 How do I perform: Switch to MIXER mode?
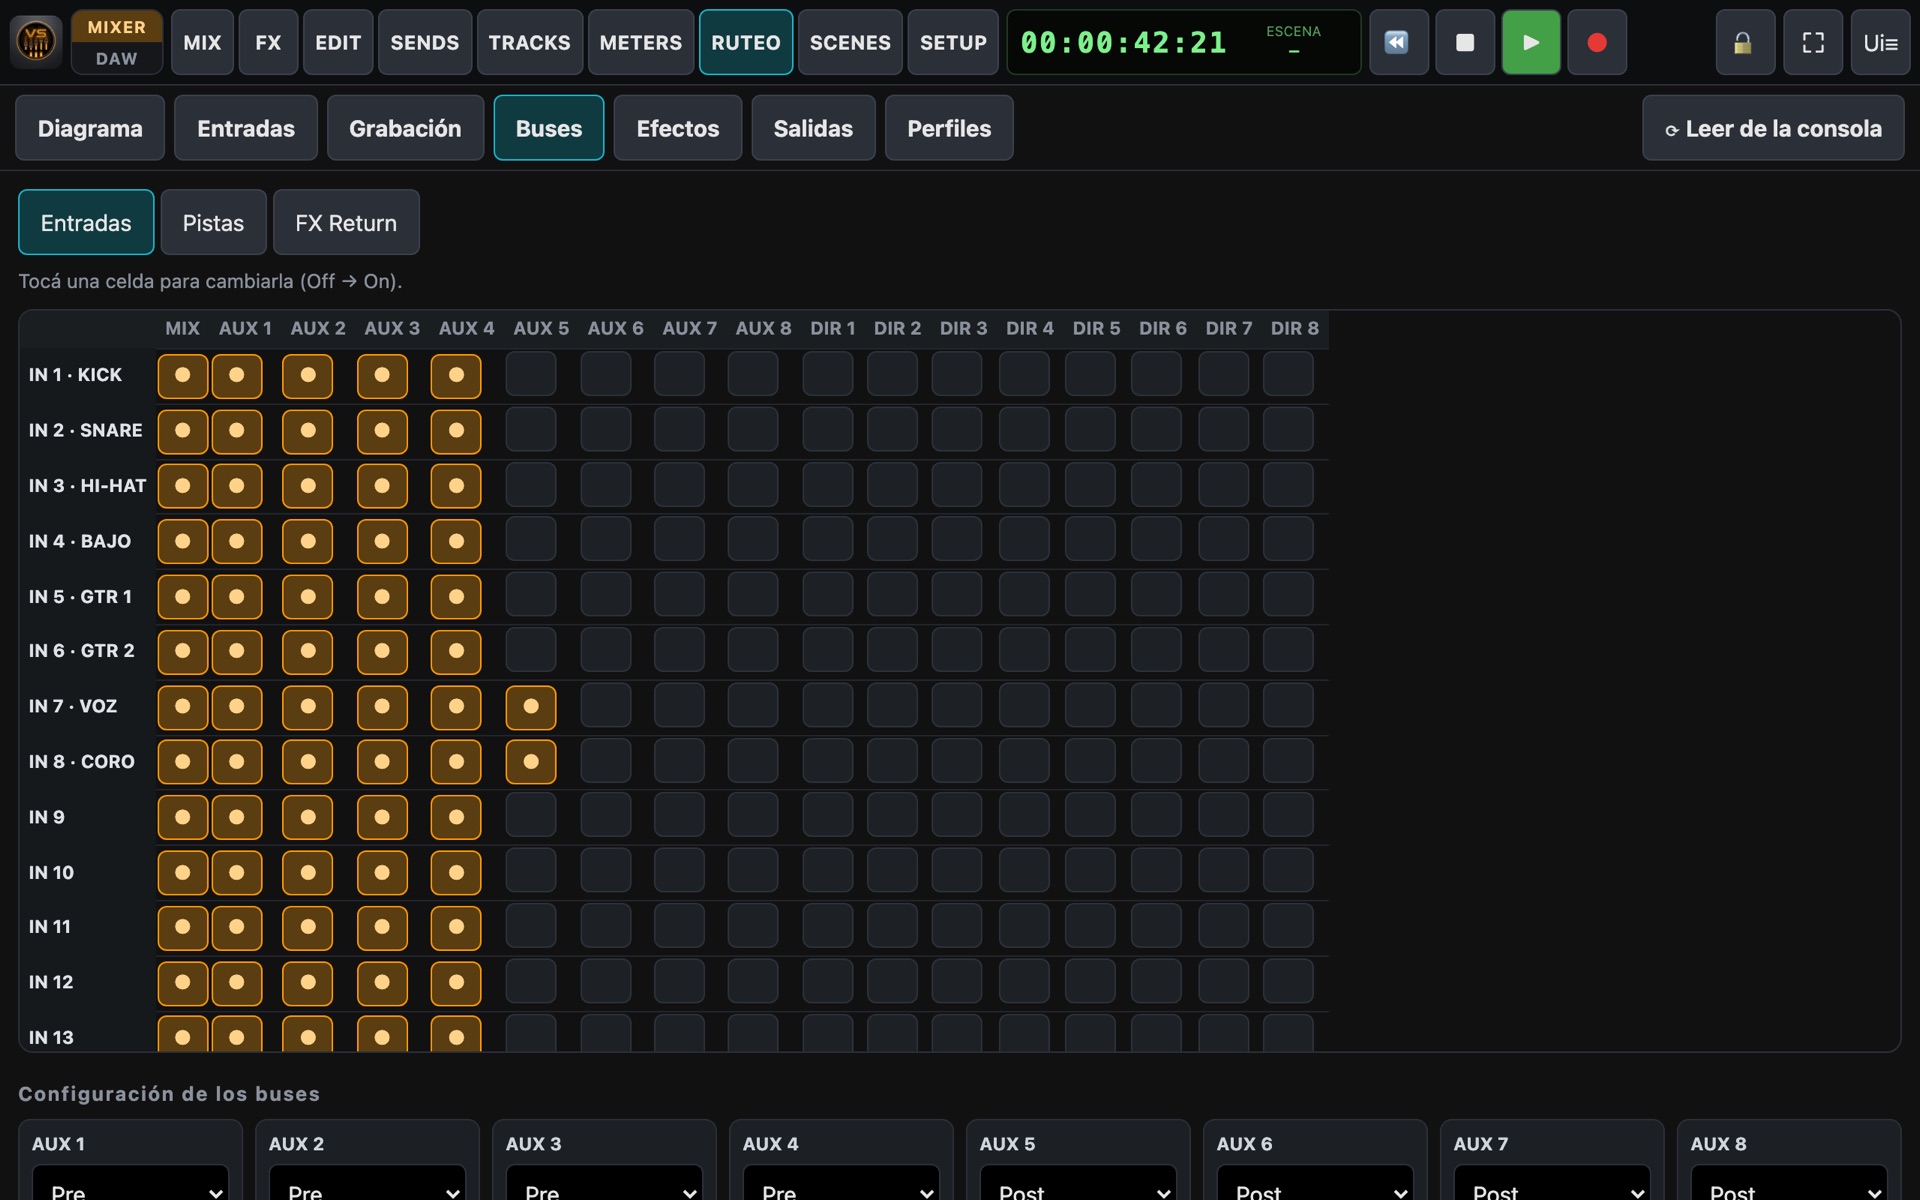[117, 27]
